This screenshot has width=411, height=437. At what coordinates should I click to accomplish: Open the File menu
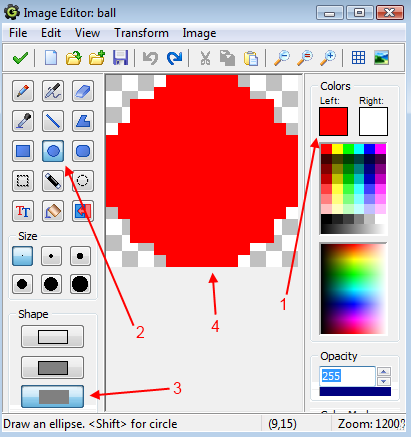[x=18, y=33]
